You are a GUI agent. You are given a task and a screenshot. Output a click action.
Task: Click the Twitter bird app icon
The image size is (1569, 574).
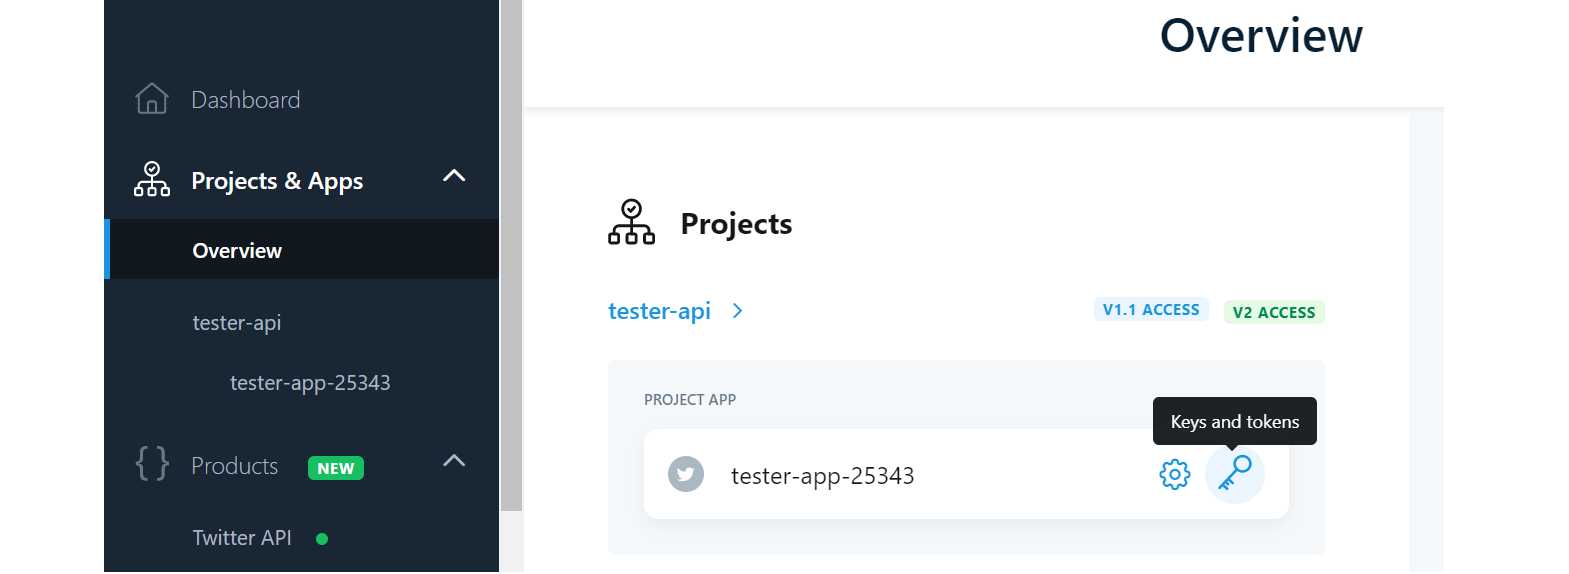[686, 474]
